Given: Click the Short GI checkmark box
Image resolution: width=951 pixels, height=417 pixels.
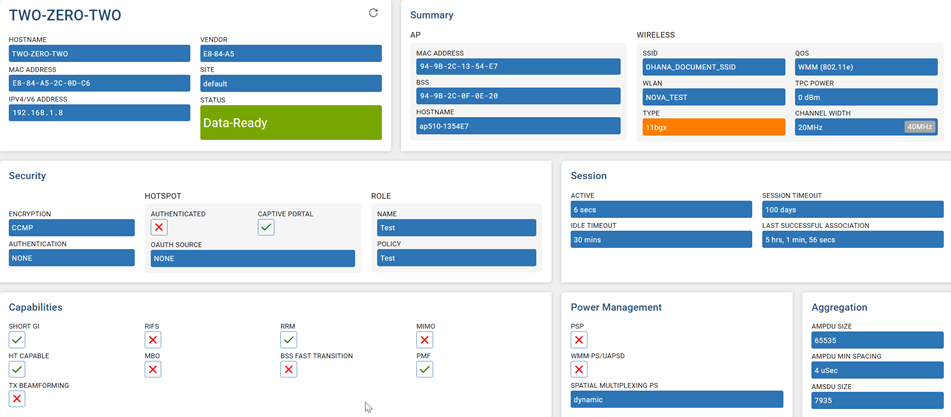Looking at the screenshot, I should (17, 340).
